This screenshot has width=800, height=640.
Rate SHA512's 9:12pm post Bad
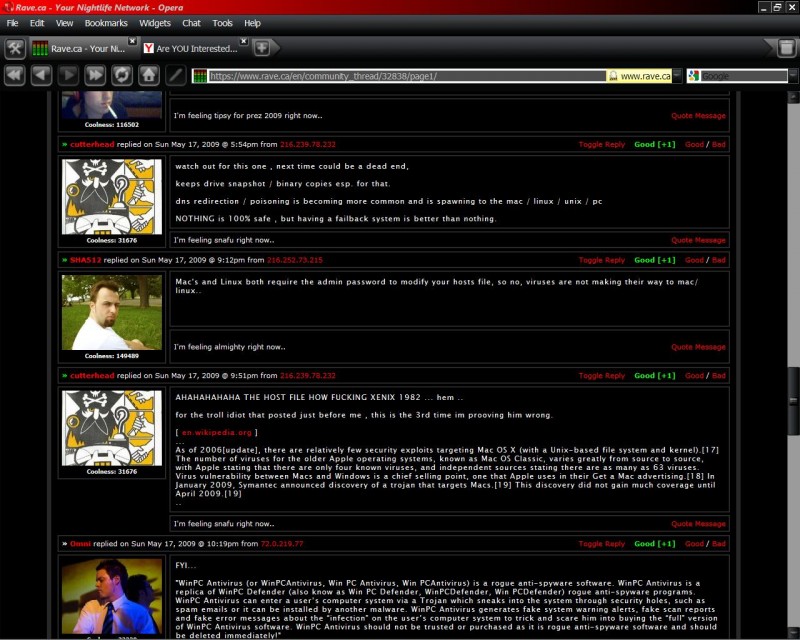pyautogui.click(x=719, y=260)
